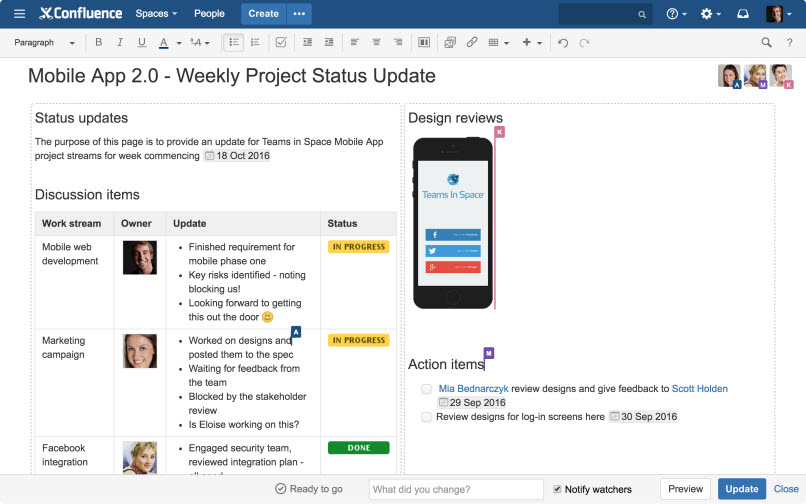Open the Paragraph style dropdown
This screenshot has width=806, height=504.
(x=45, y=43)
